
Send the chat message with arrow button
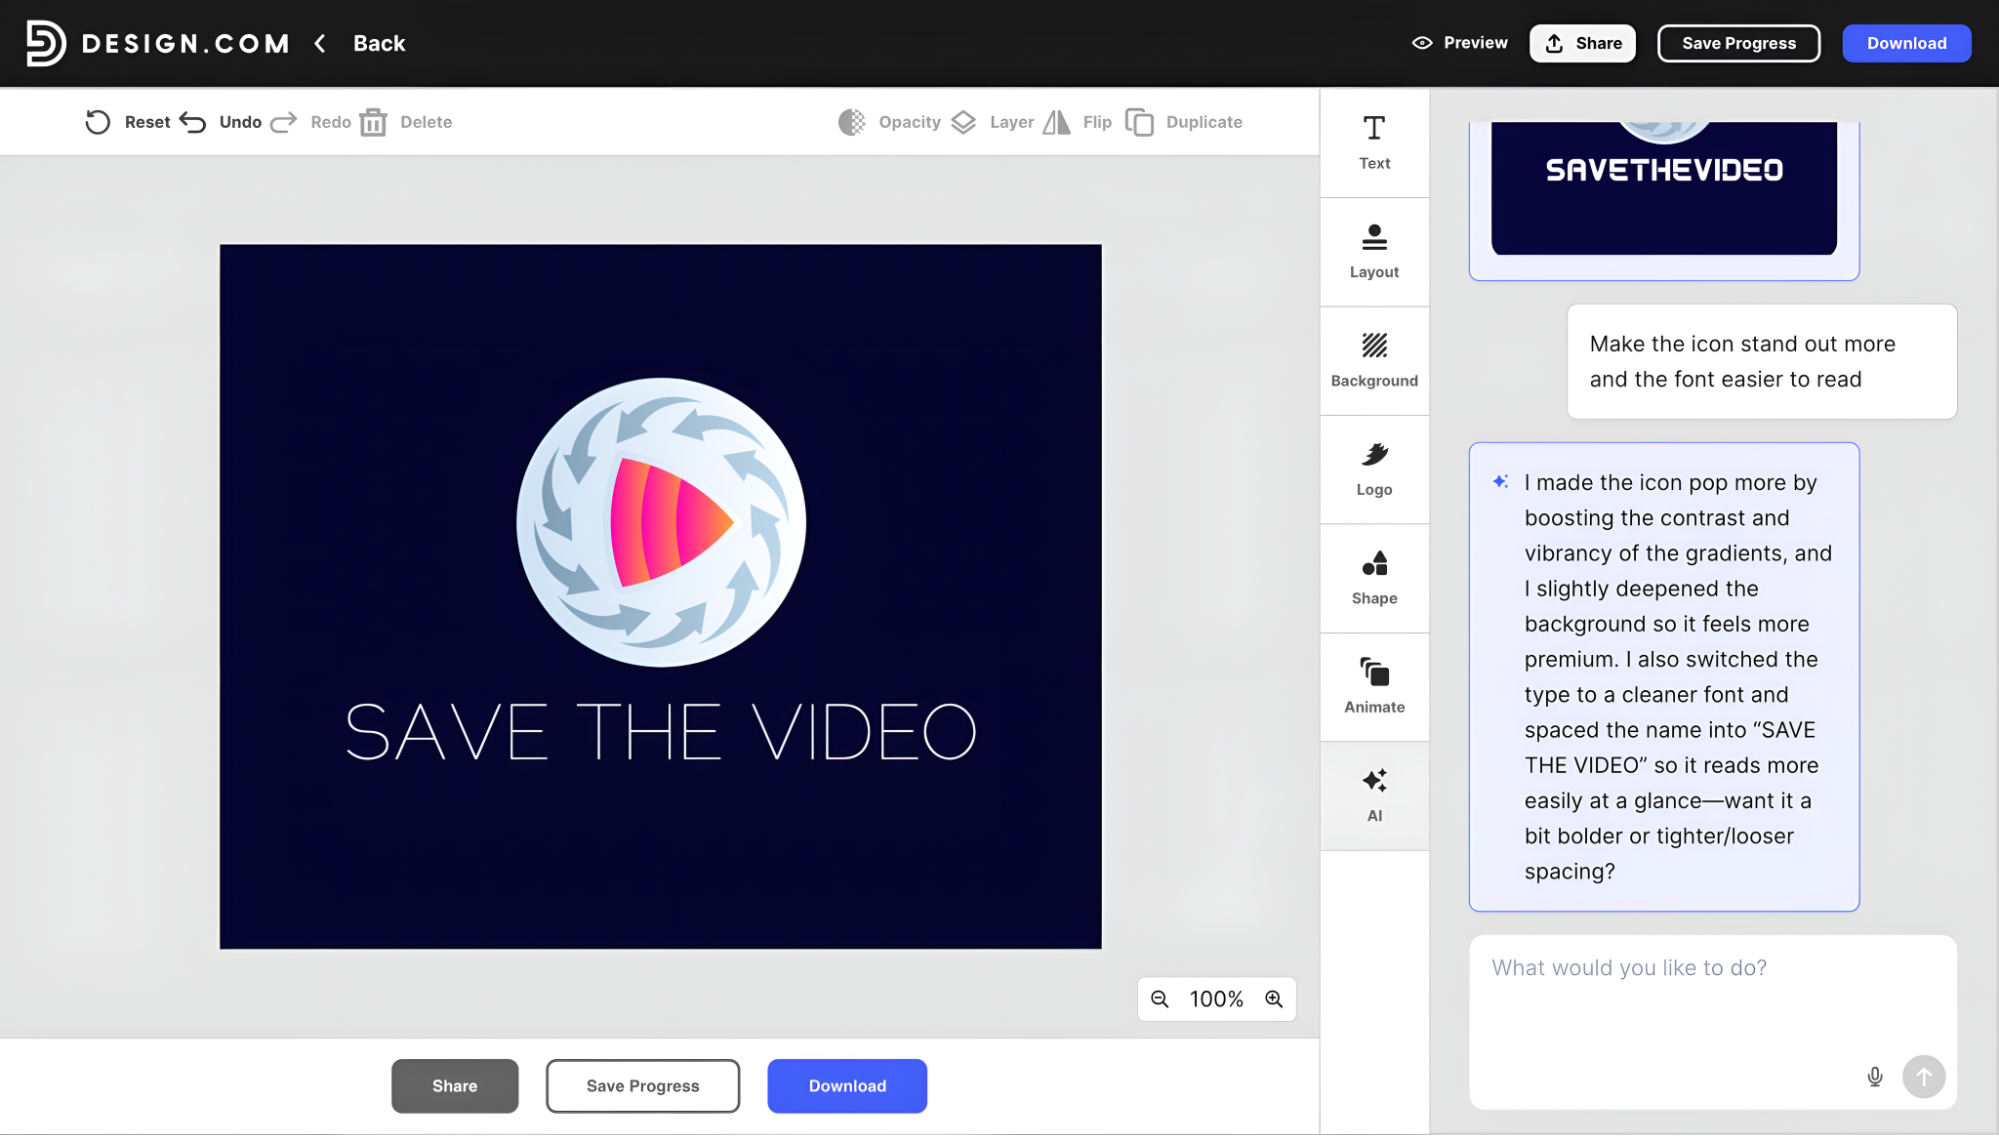pos(1923,1077)
